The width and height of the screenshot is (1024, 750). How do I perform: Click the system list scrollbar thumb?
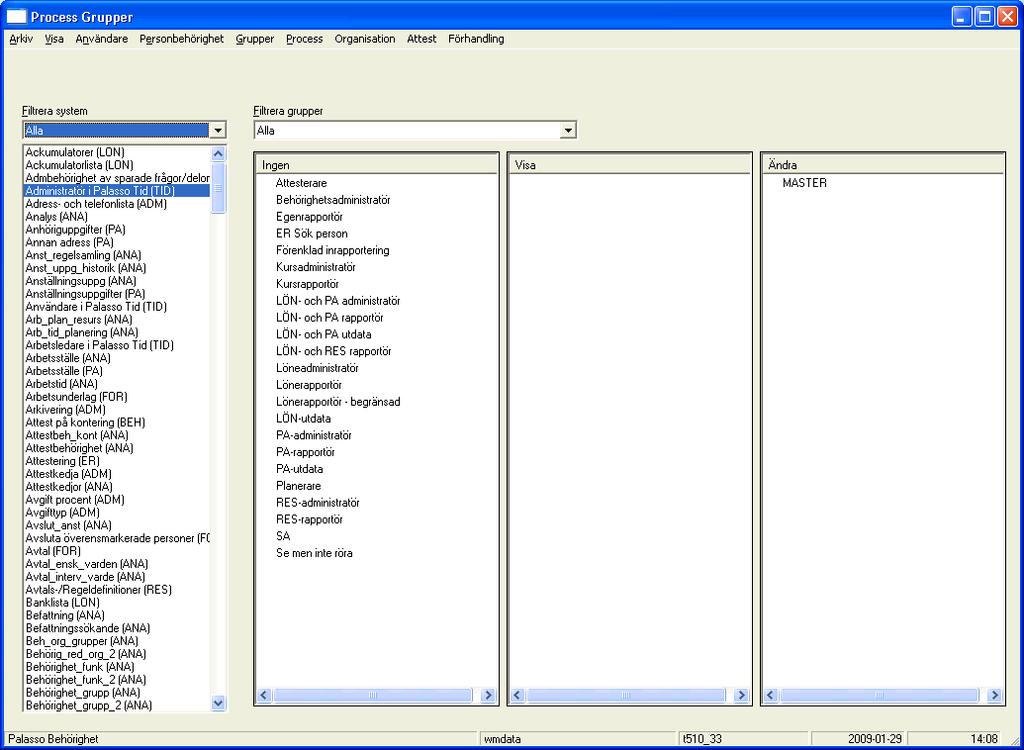click(218, 188)
